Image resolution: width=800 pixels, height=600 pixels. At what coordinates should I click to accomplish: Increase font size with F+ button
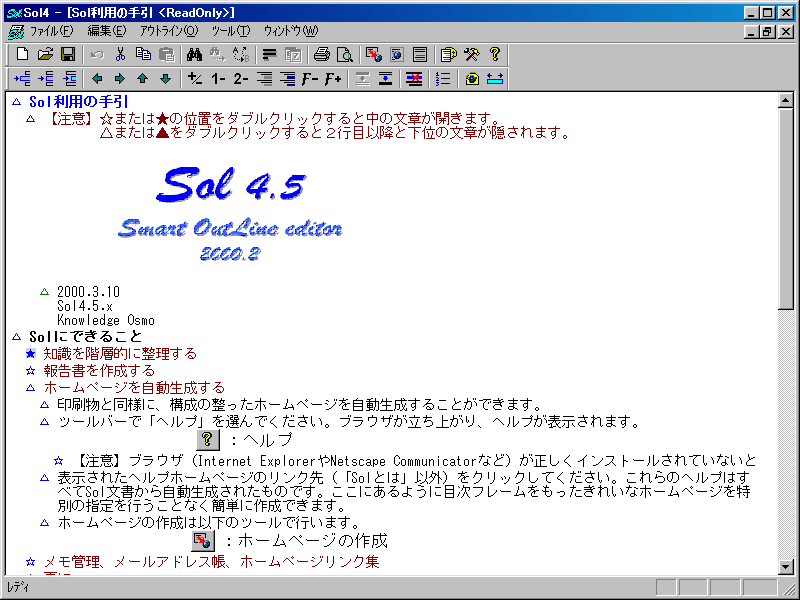click(333, 79)
